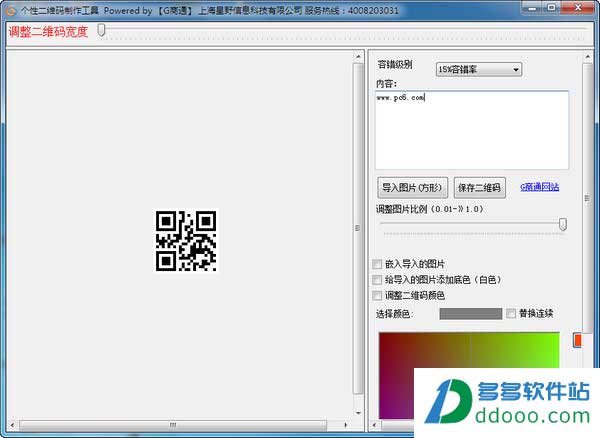Click the 导入图片(方形) button
Screen dimensions: 600x438
(412, 187)
